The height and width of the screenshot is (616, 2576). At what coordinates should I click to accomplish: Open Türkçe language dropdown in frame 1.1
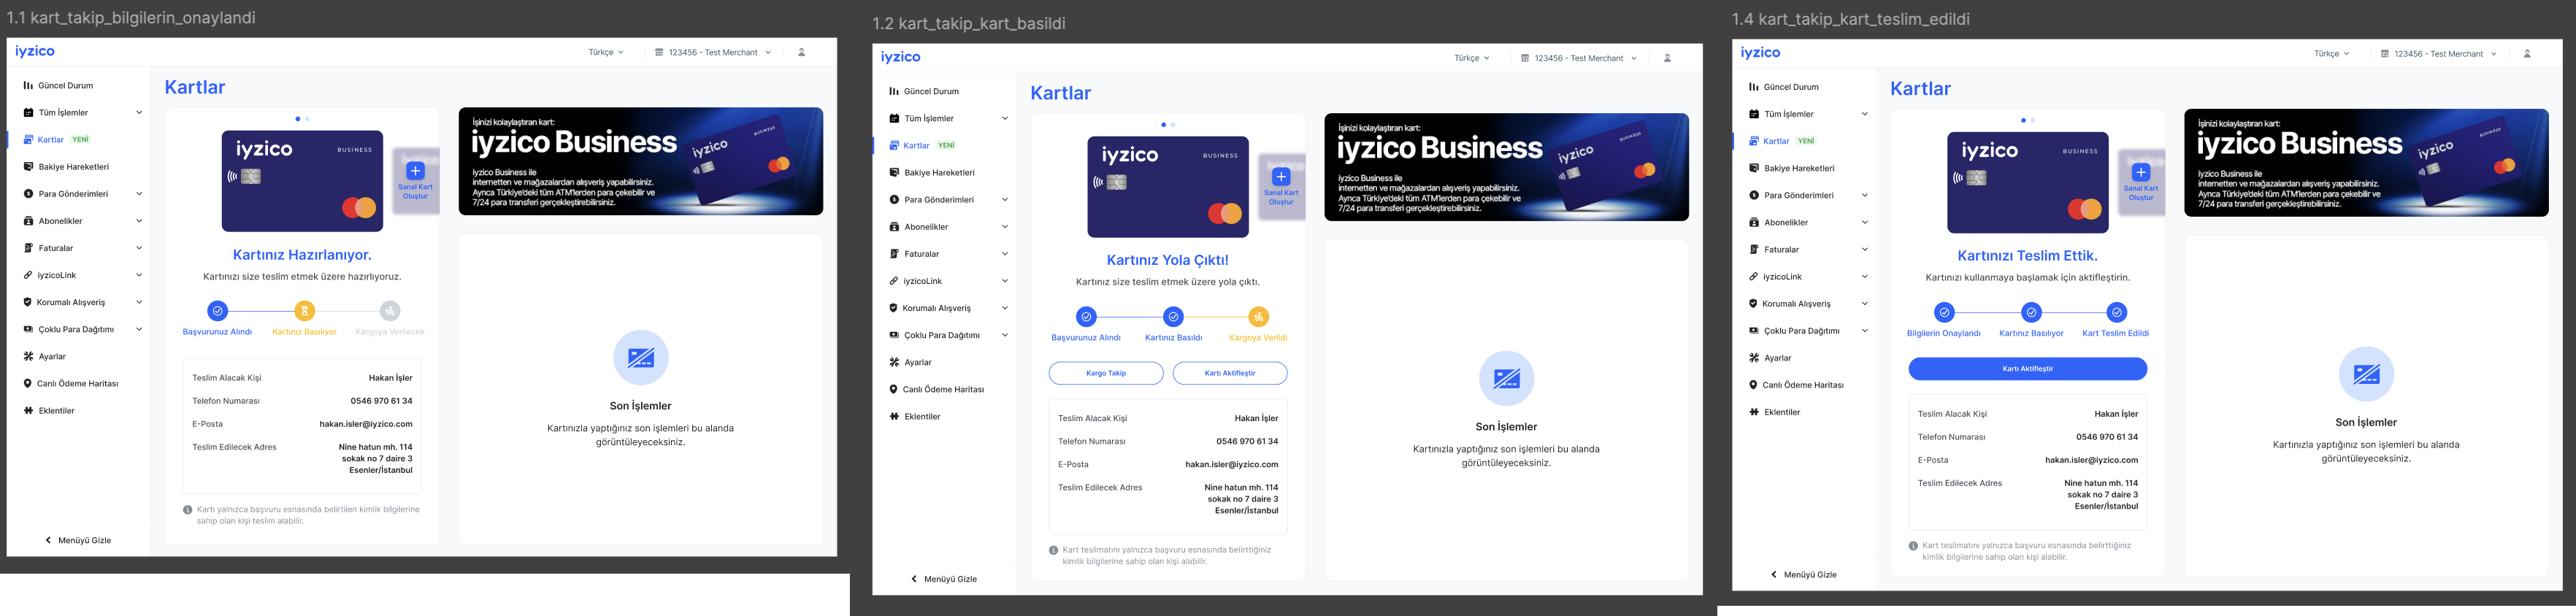tap(606, 52)
